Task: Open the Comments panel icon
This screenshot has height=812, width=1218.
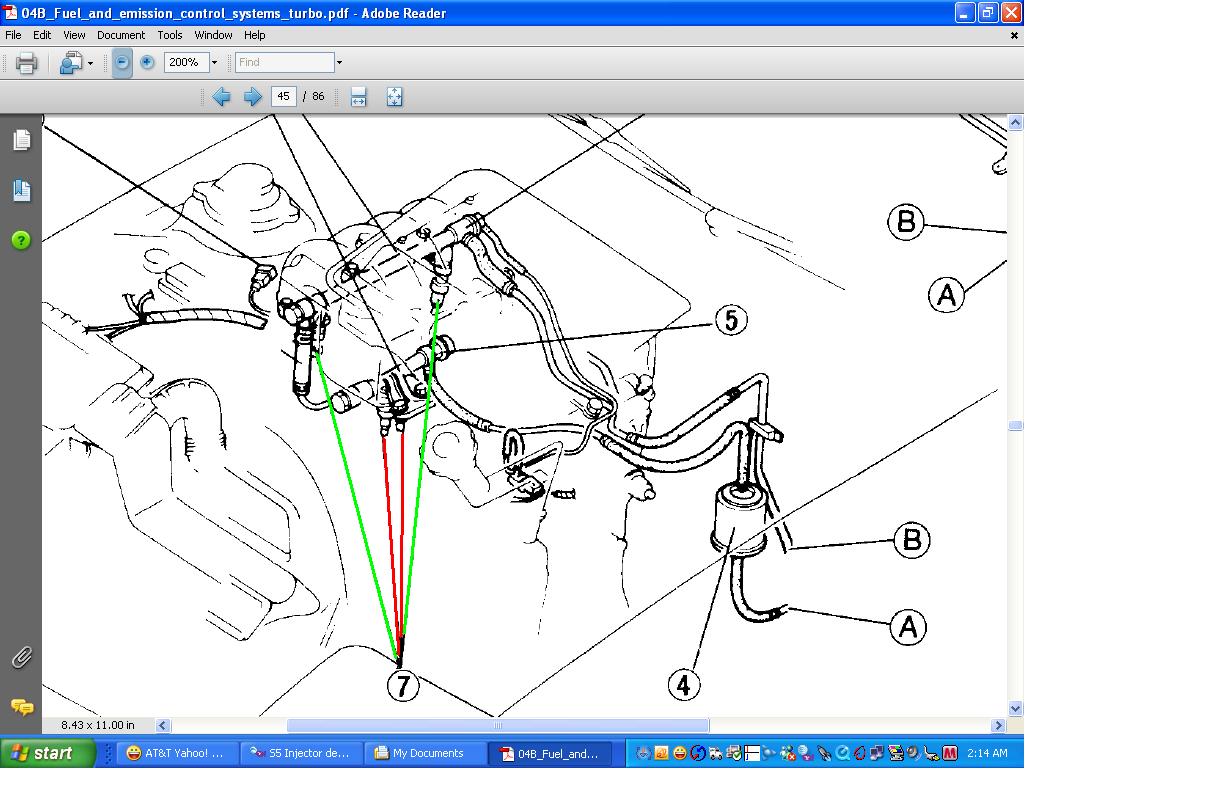Action: [21, 707]
